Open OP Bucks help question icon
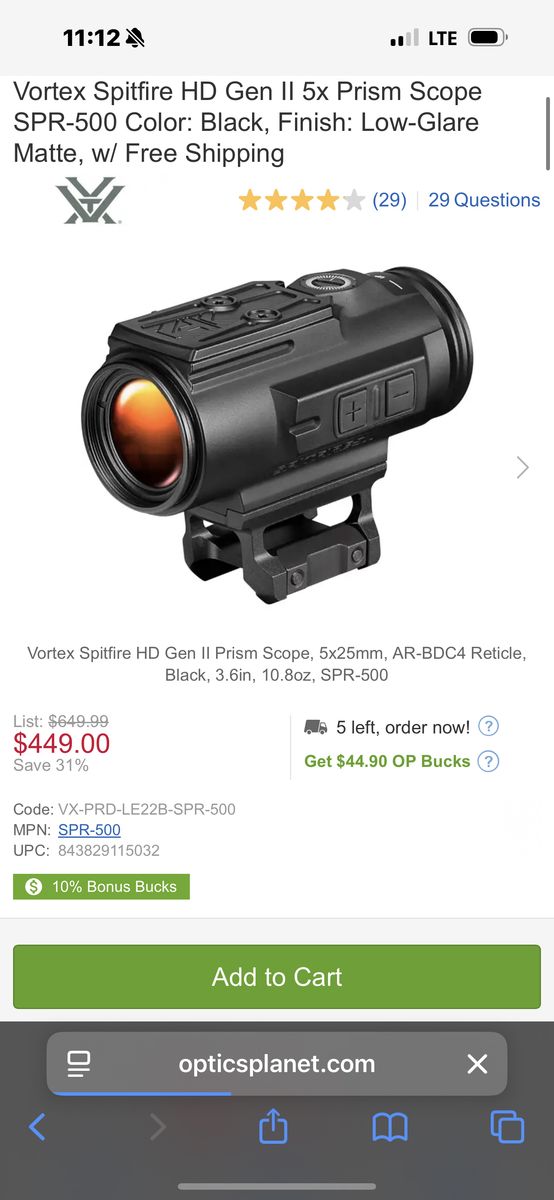 [488, 761]
